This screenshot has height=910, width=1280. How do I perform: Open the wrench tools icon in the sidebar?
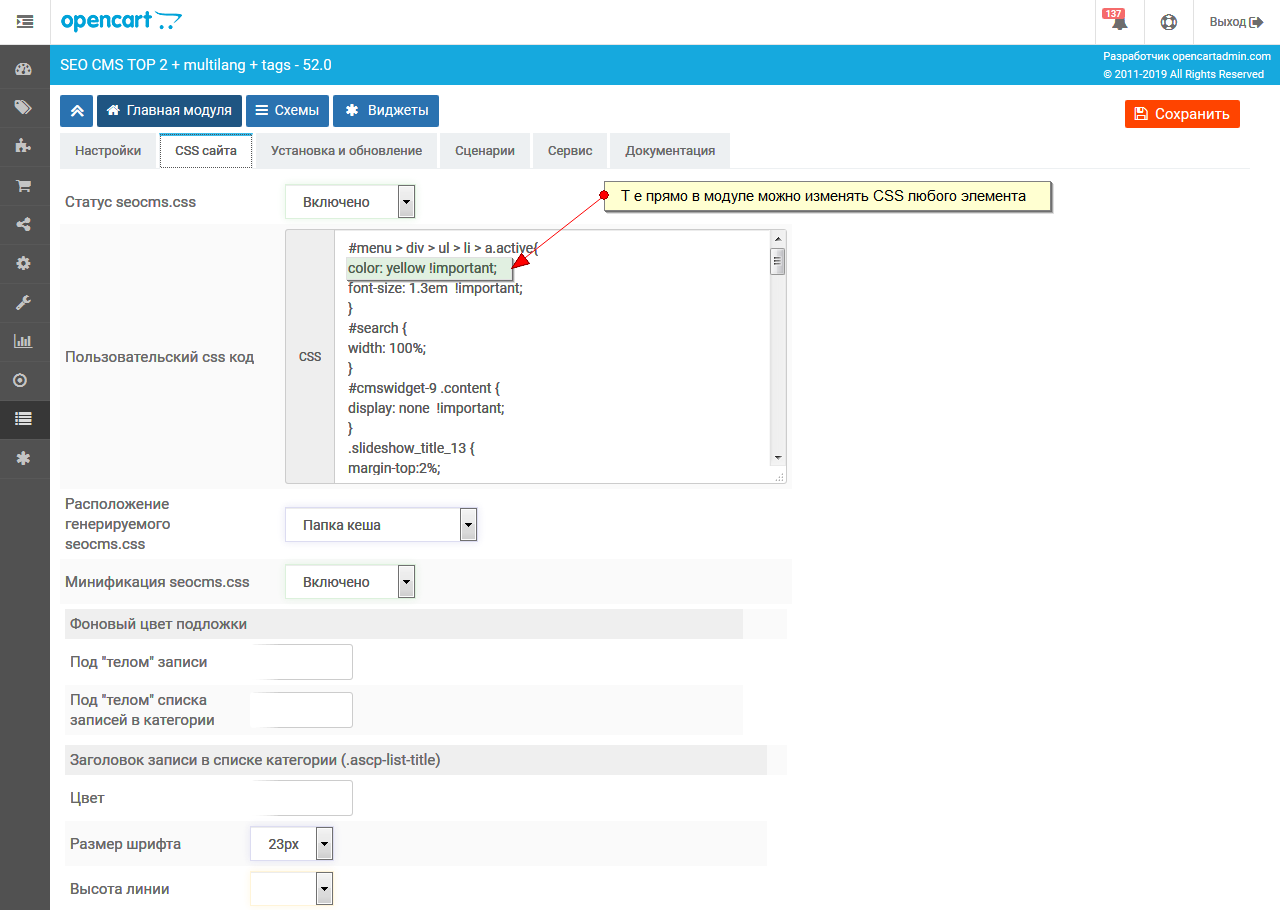[x=24, y=302]
